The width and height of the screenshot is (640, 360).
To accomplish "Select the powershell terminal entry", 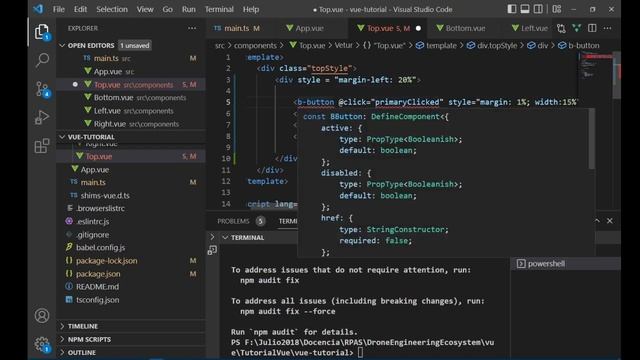I will 566,264.
